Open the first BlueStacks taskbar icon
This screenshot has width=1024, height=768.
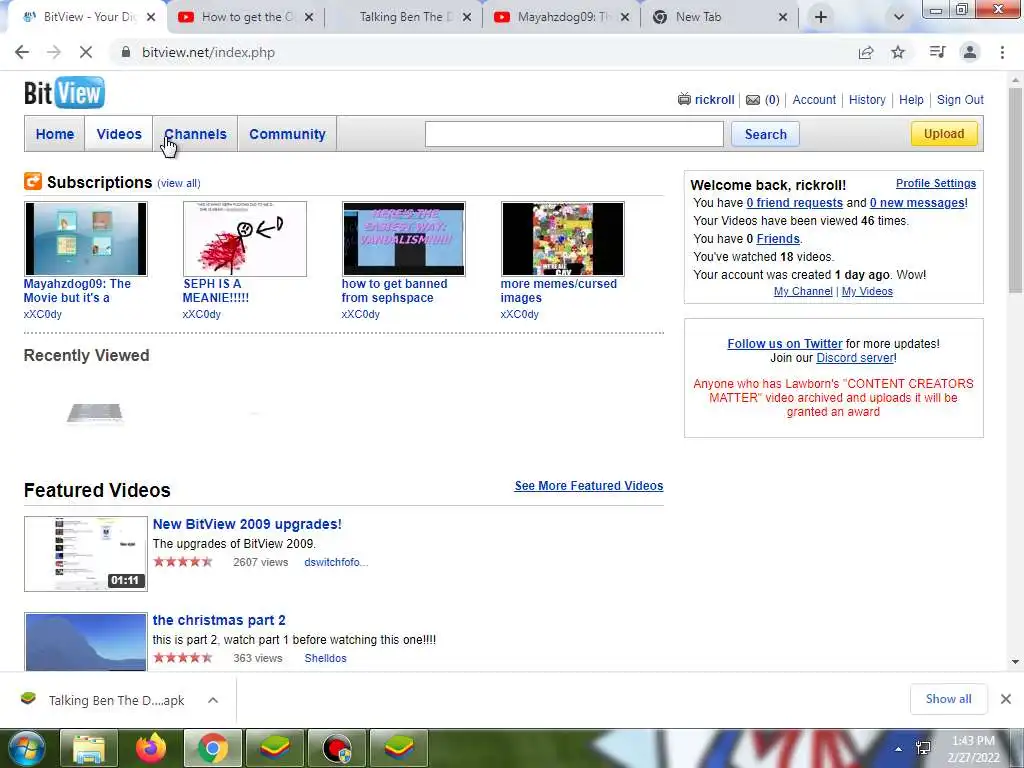pyautogui.click(x=275, y=748)
